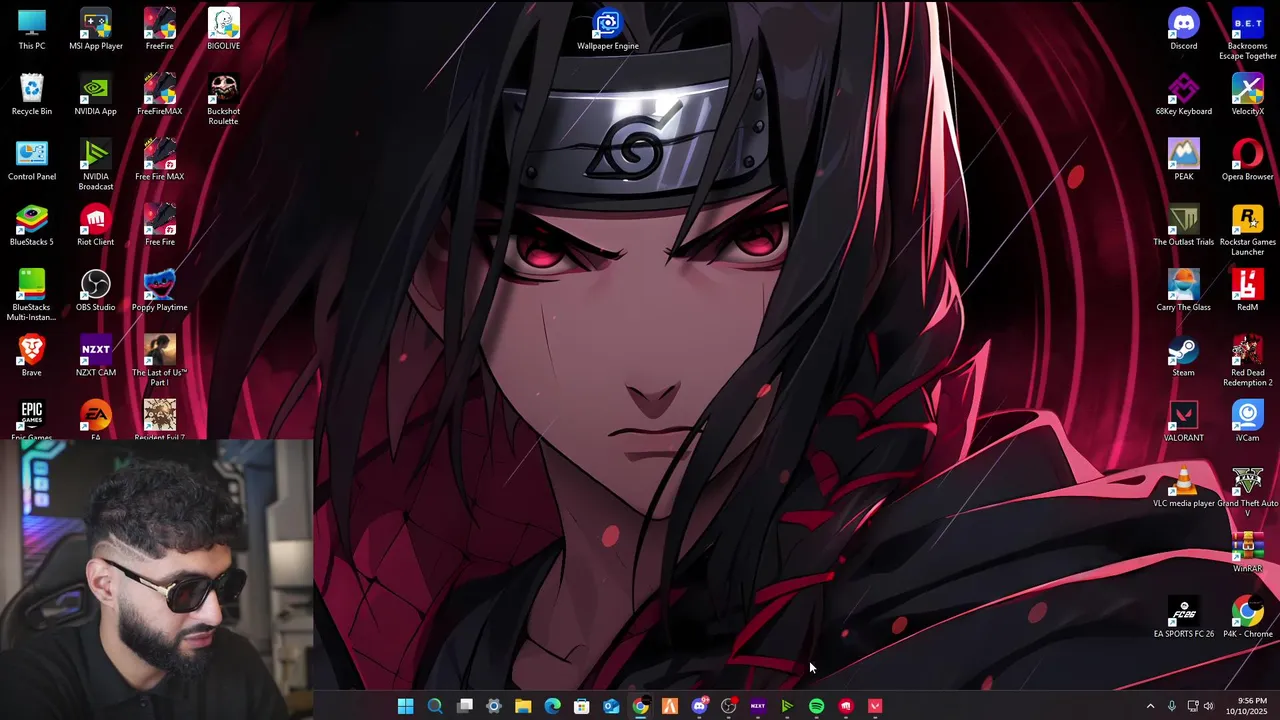Launch EA SPORTS FC 26 icon
This screenshot has height=720, width=1280.
pyautogui.click(x=1184, y=617)
